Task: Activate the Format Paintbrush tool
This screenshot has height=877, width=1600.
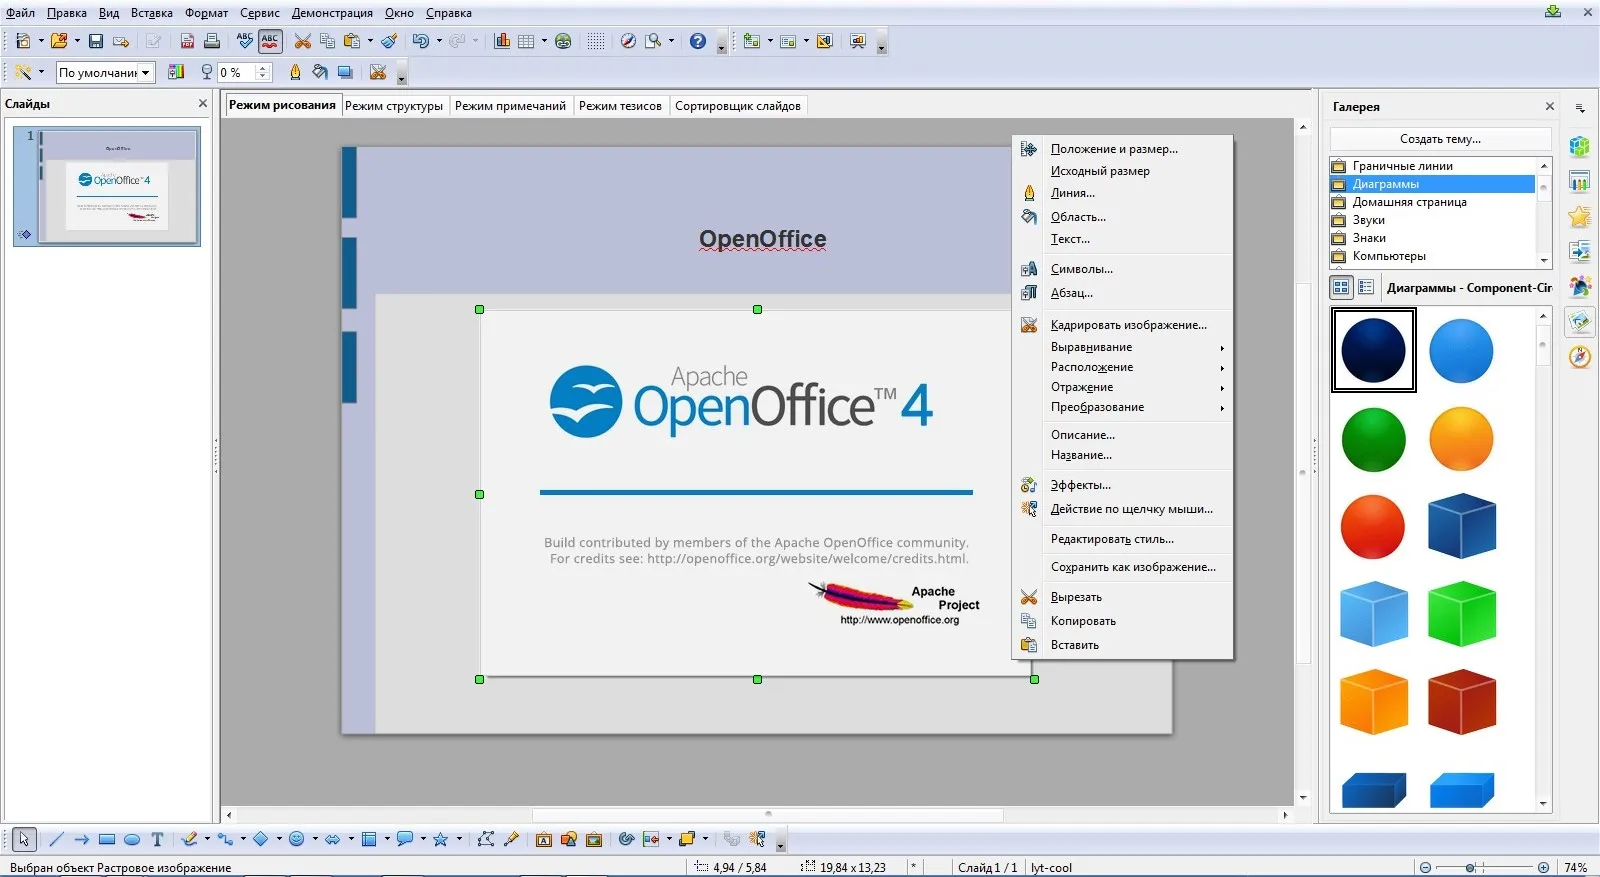Action: pos(389,41)
